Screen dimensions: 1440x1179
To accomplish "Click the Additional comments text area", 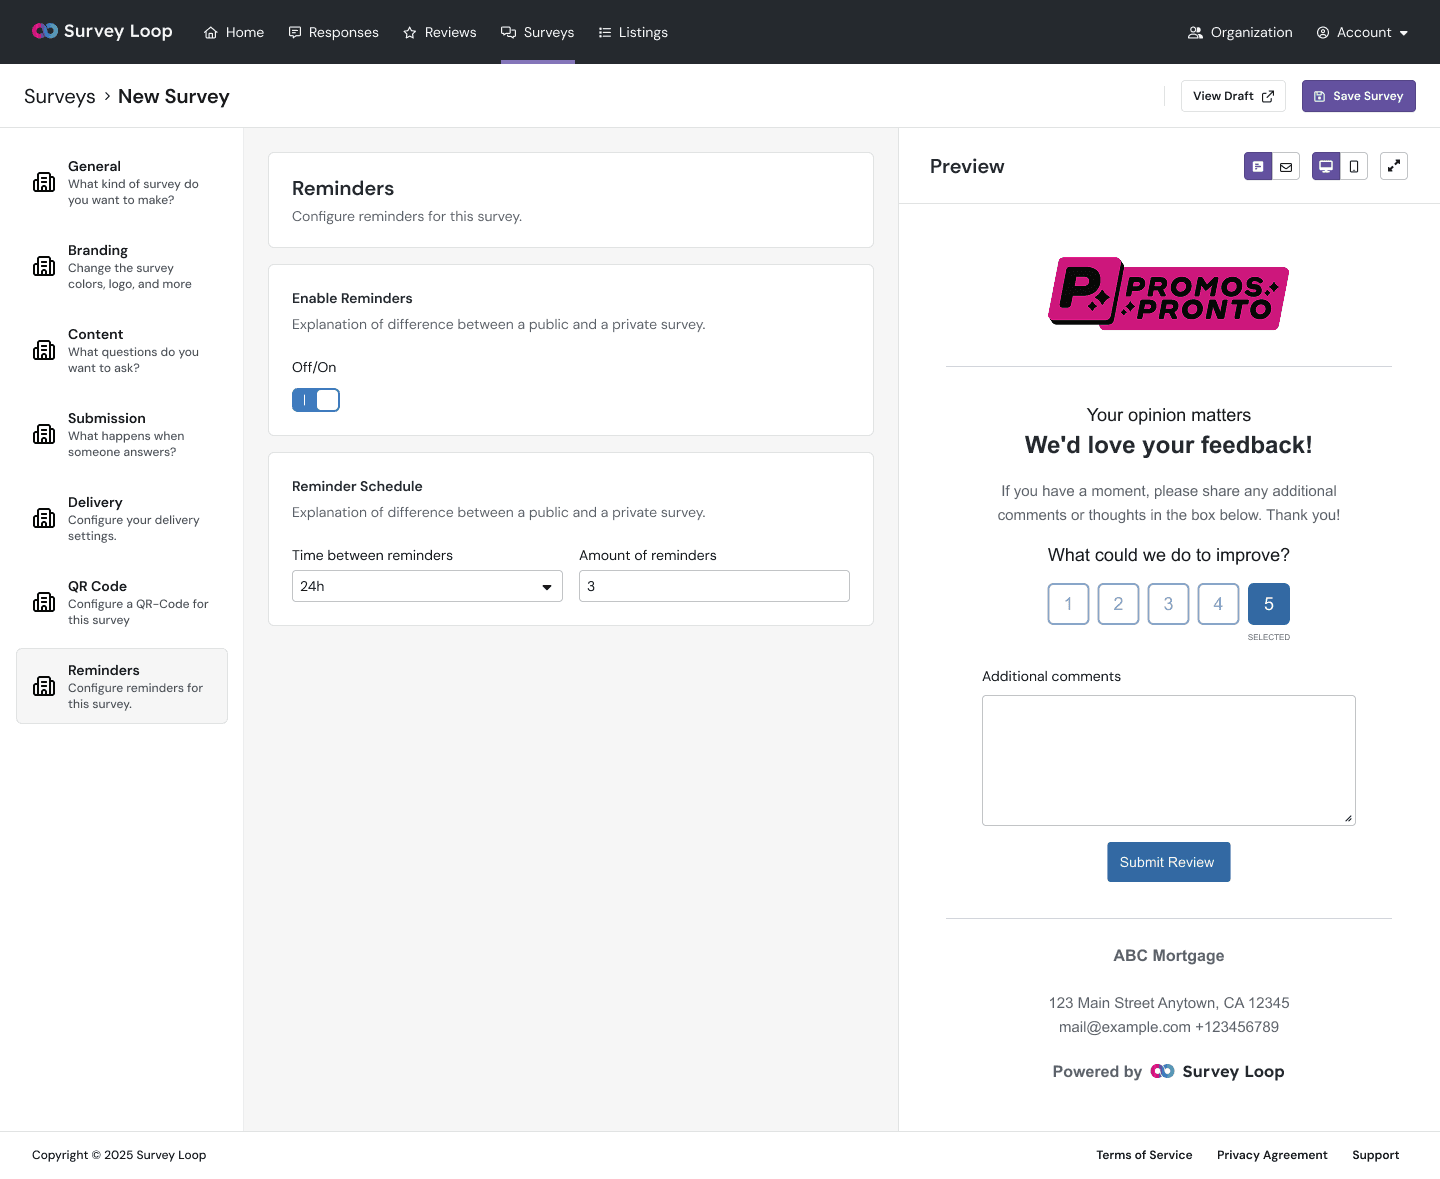I will point(1168,760).
